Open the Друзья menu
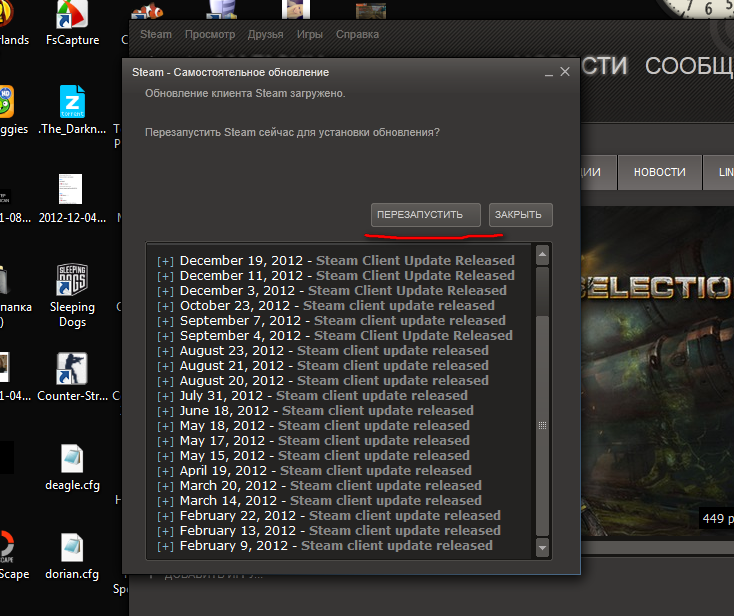The width and height of the screenshot is (734, 616). point(264,34)
